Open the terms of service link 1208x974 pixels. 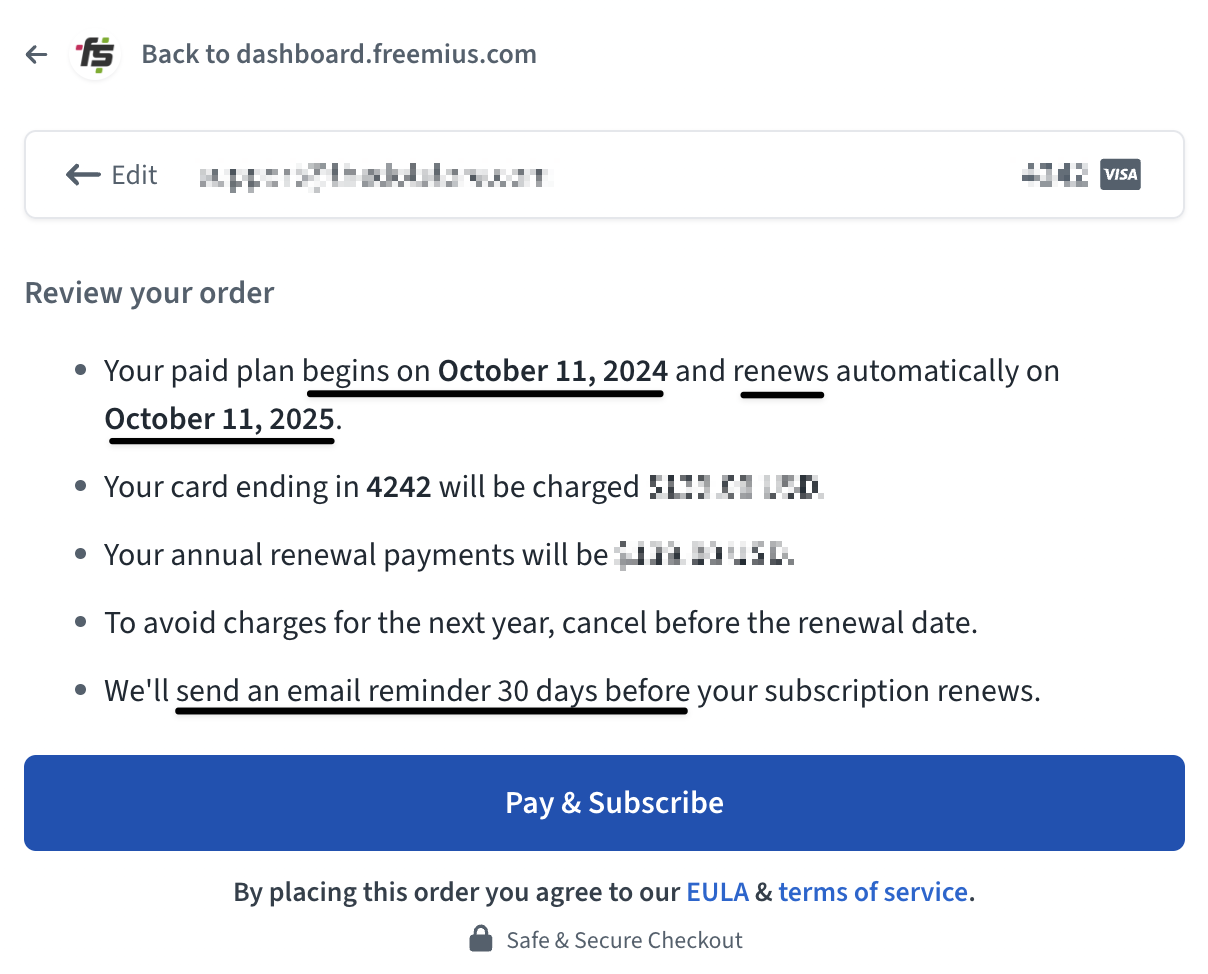pyautogui.click(x=873, y=892)
